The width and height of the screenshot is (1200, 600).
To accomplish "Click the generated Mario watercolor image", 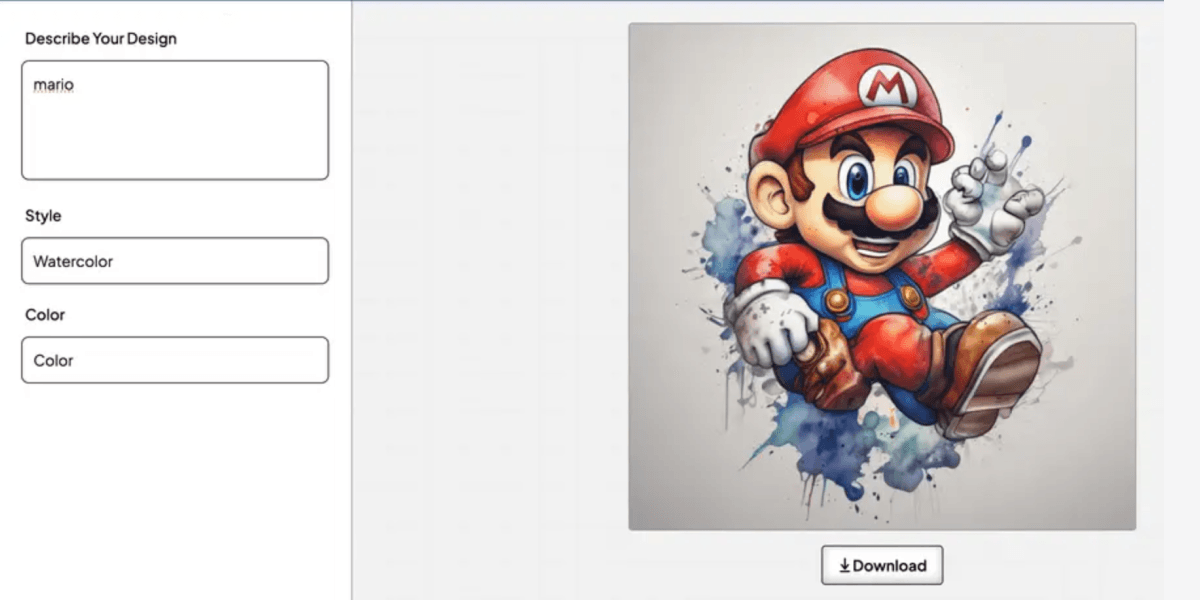I will coord(882,277).
